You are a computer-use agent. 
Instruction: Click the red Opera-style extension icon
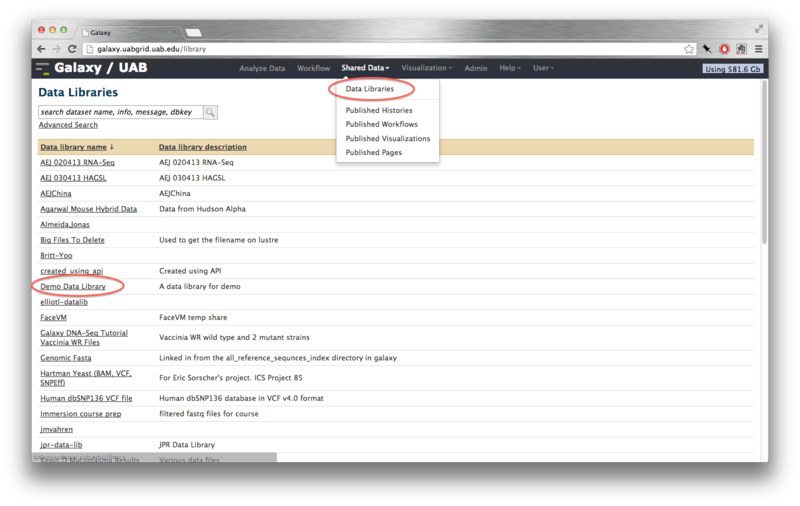click(x=724, y=49)
